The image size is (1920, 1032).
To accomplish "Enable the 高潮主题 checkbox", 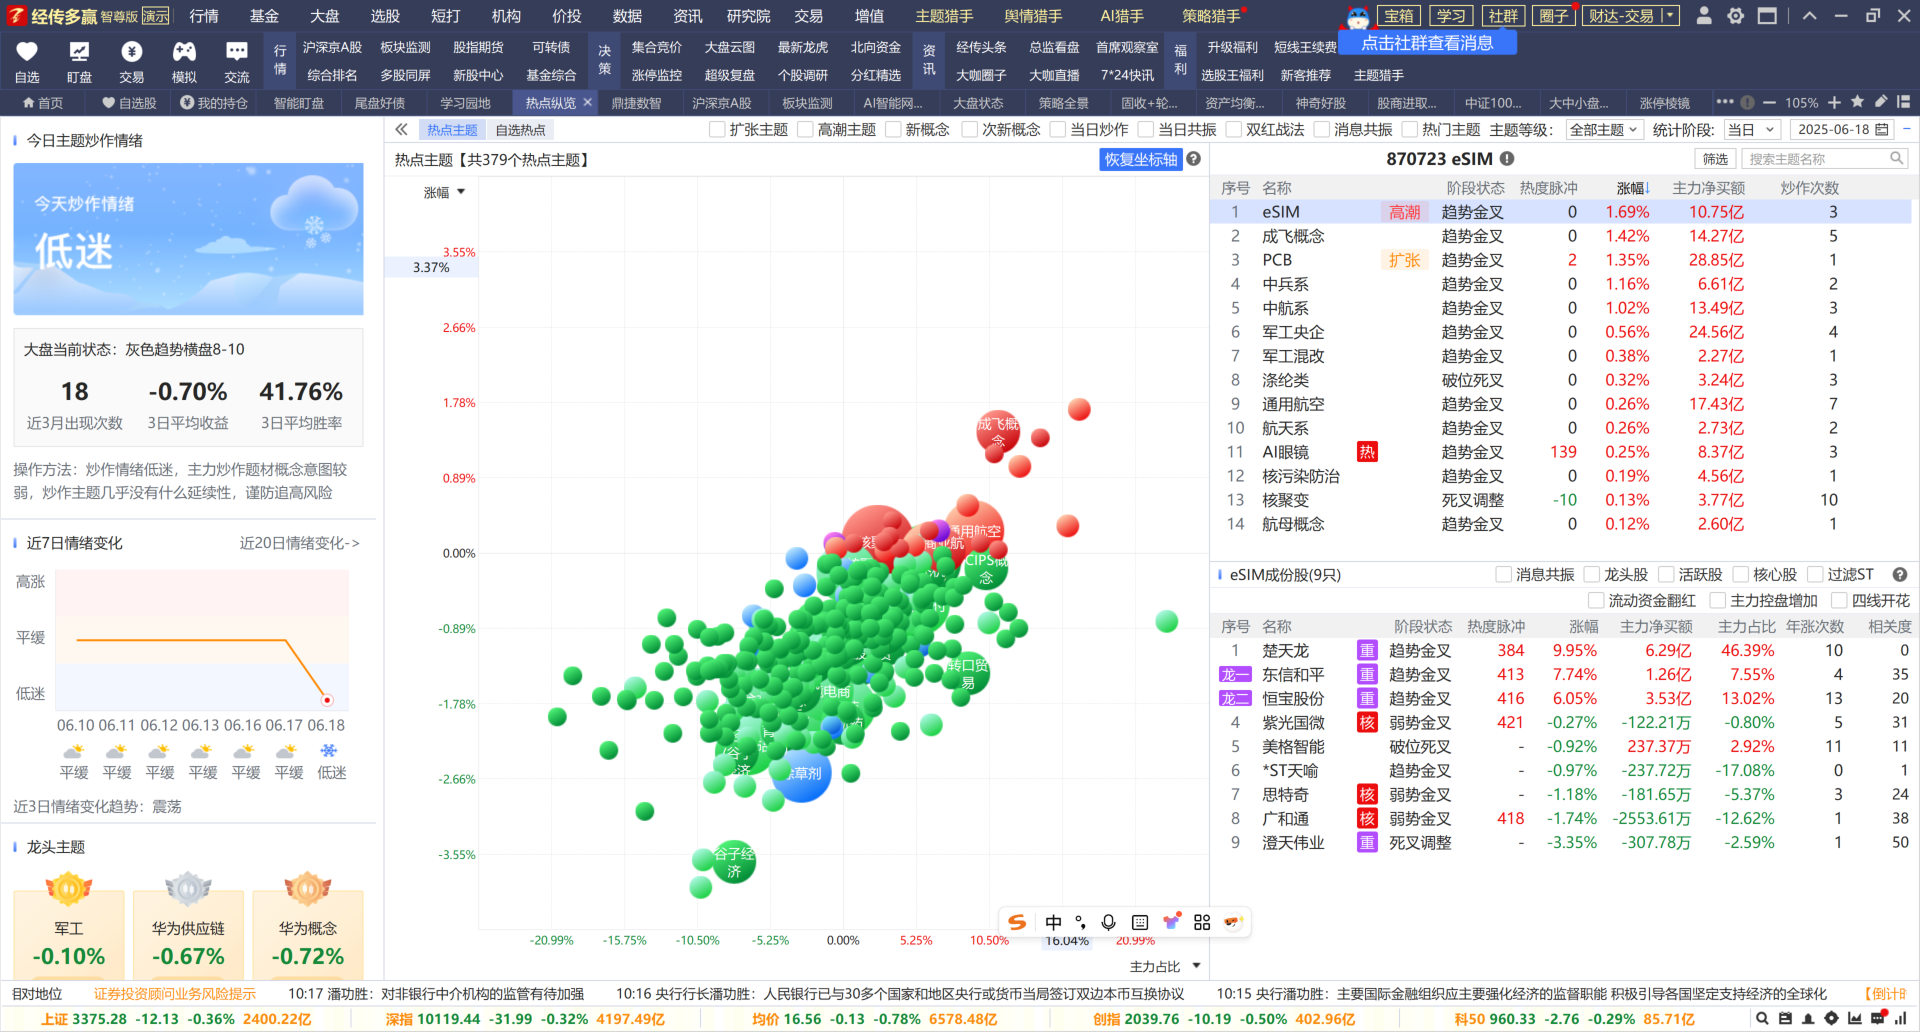I will [x=805, y=129].
